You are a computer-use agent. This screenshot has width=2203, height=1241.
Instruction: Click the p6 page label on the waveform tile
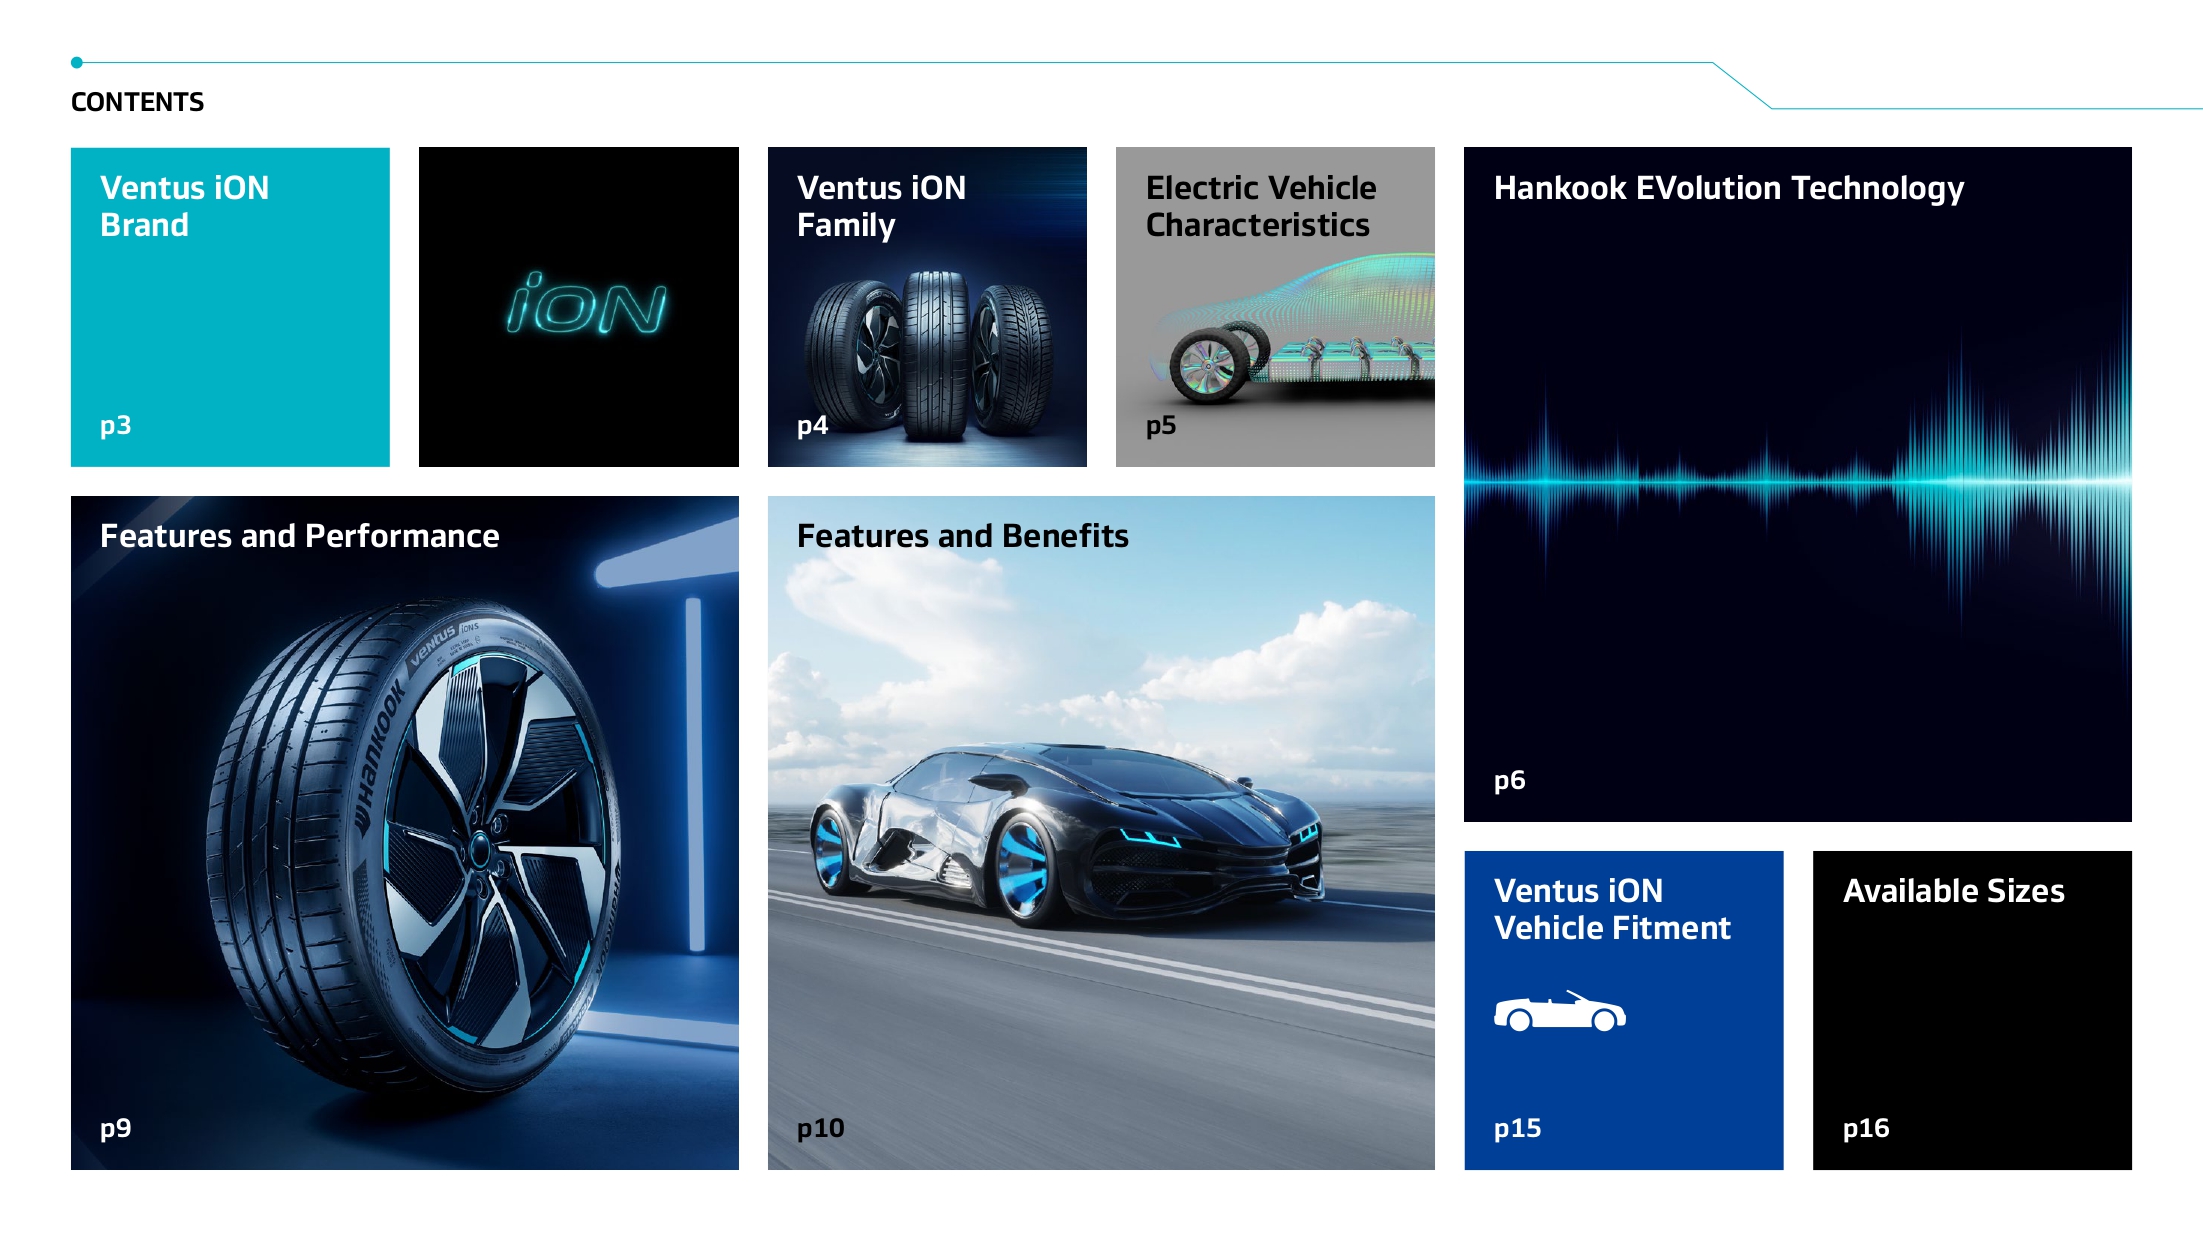(1509, 784)
